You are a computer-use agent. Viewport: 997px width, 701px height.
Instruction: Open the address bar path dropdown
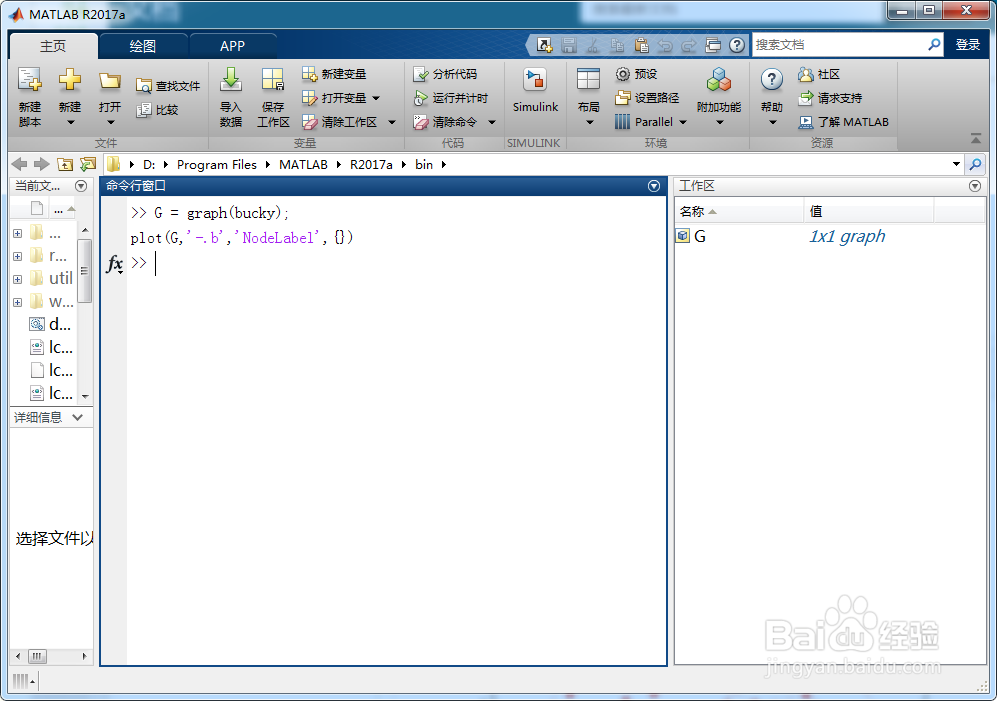956,164
